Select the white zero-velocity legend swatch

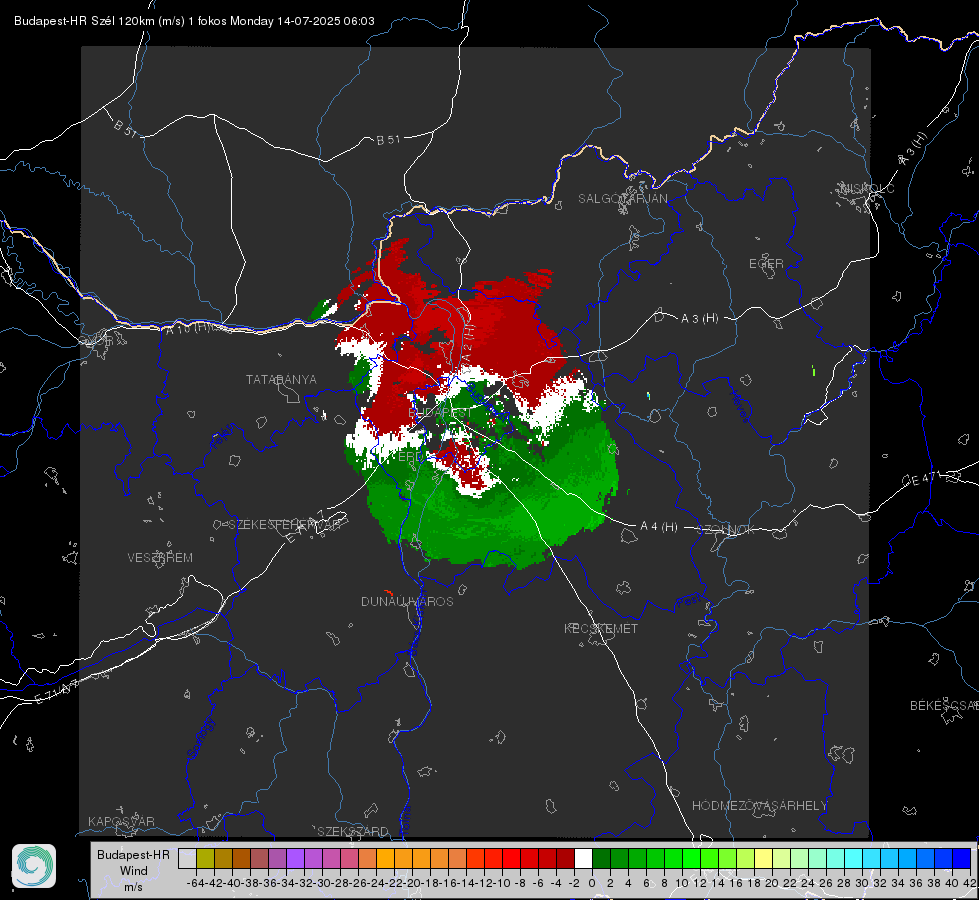coord(583,858)
